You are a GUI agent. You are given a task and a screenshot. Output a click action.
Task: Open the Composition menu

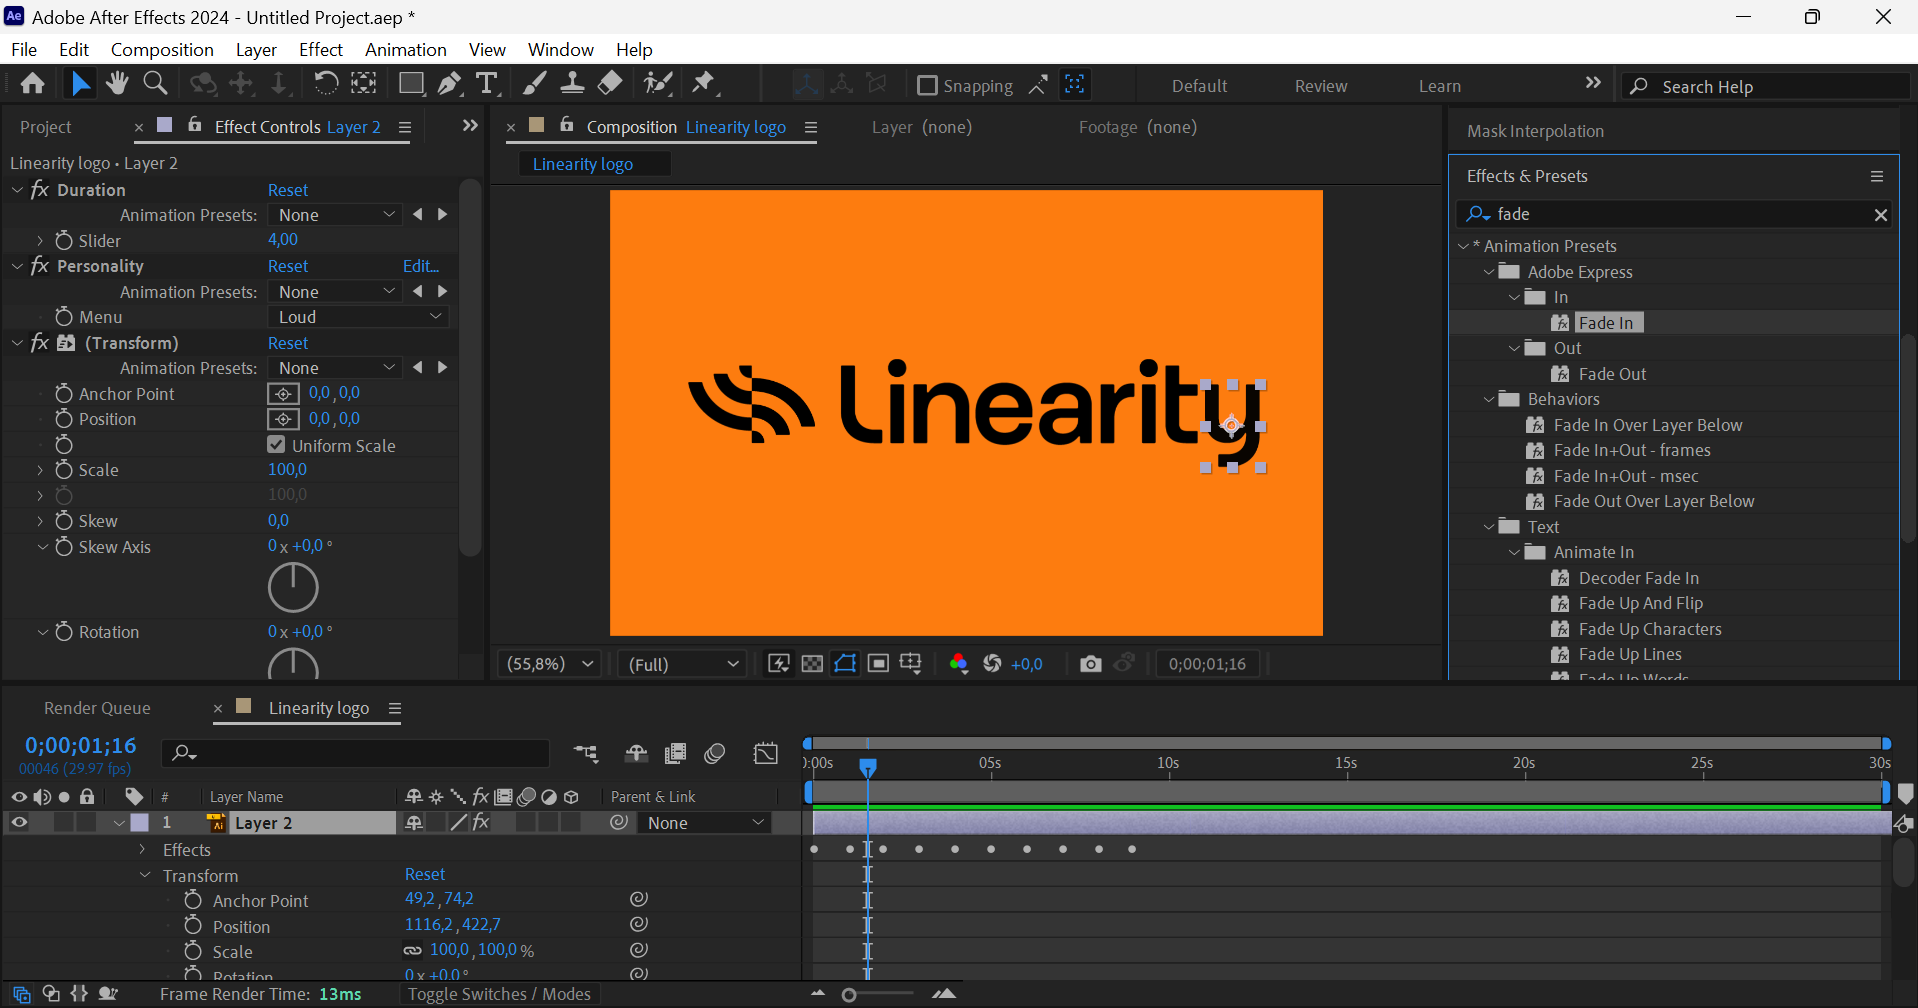coord(162,49)
